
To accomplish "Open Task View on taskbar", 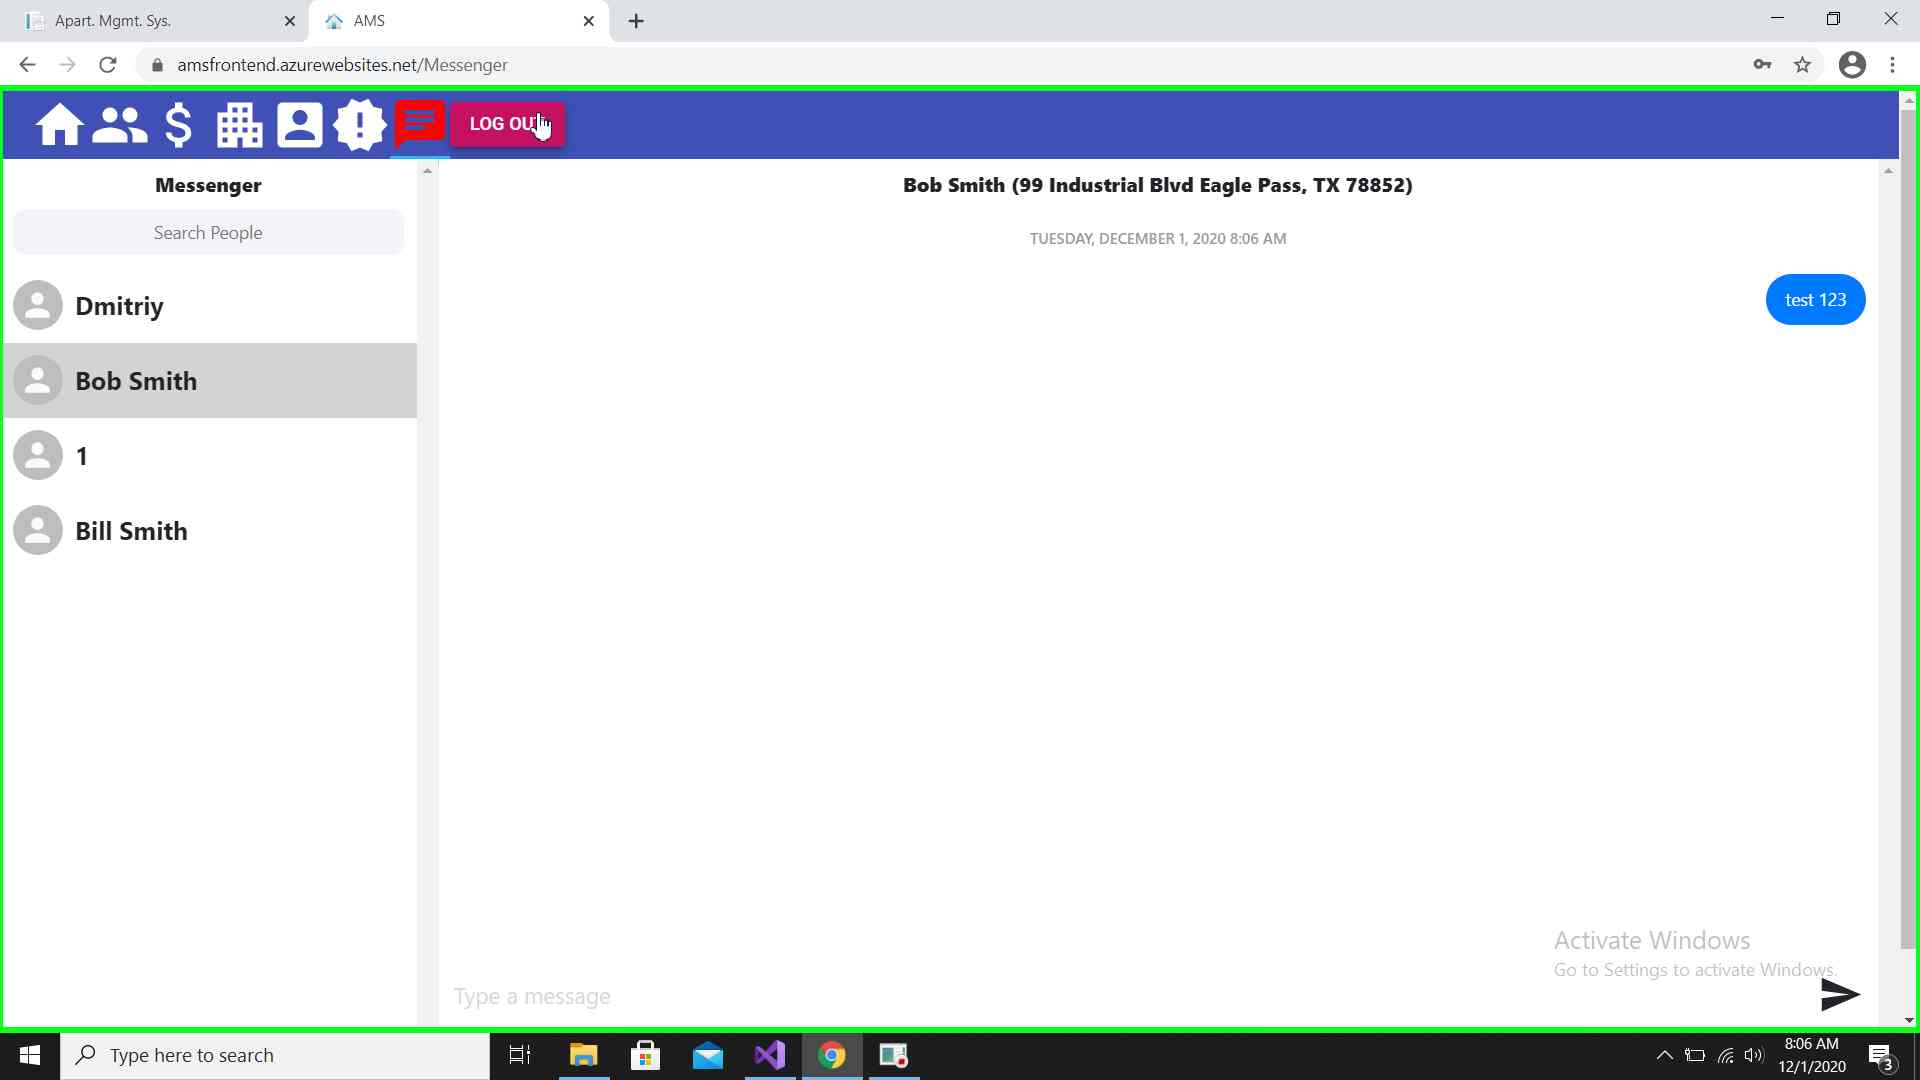I will pos(520,1055).
